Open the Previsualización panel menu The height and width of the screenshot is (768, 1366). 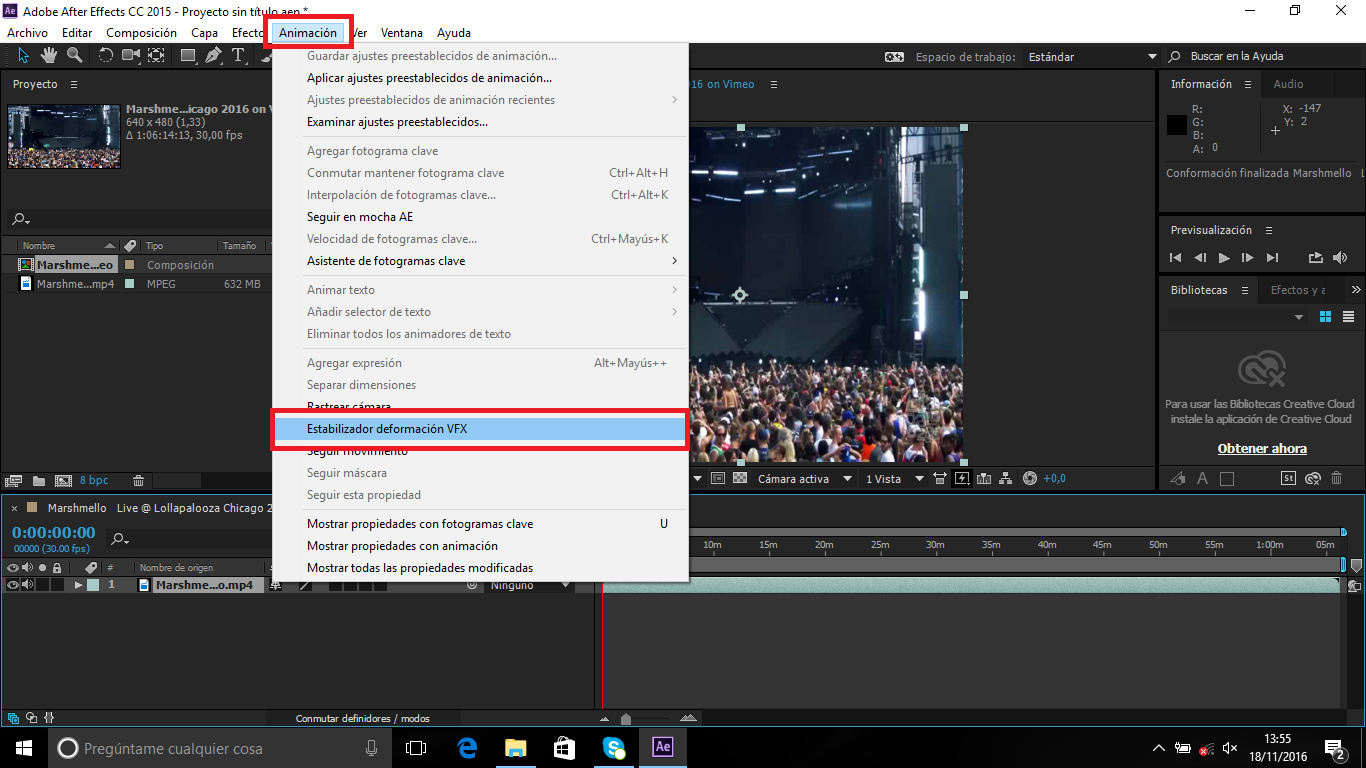(x=1268, y=230)
